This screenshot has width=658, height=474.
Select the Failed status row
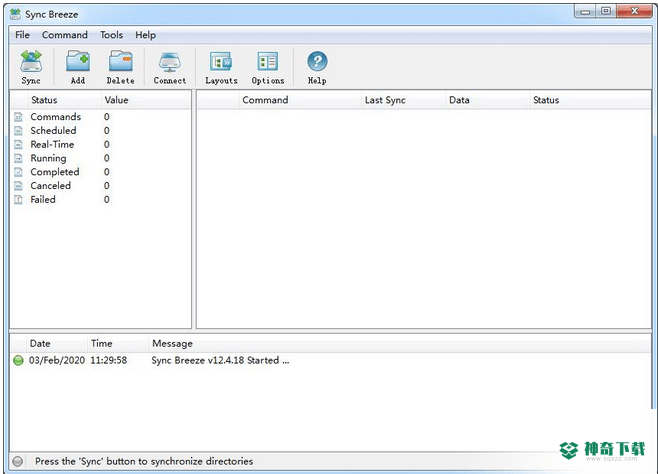(101, 200)
